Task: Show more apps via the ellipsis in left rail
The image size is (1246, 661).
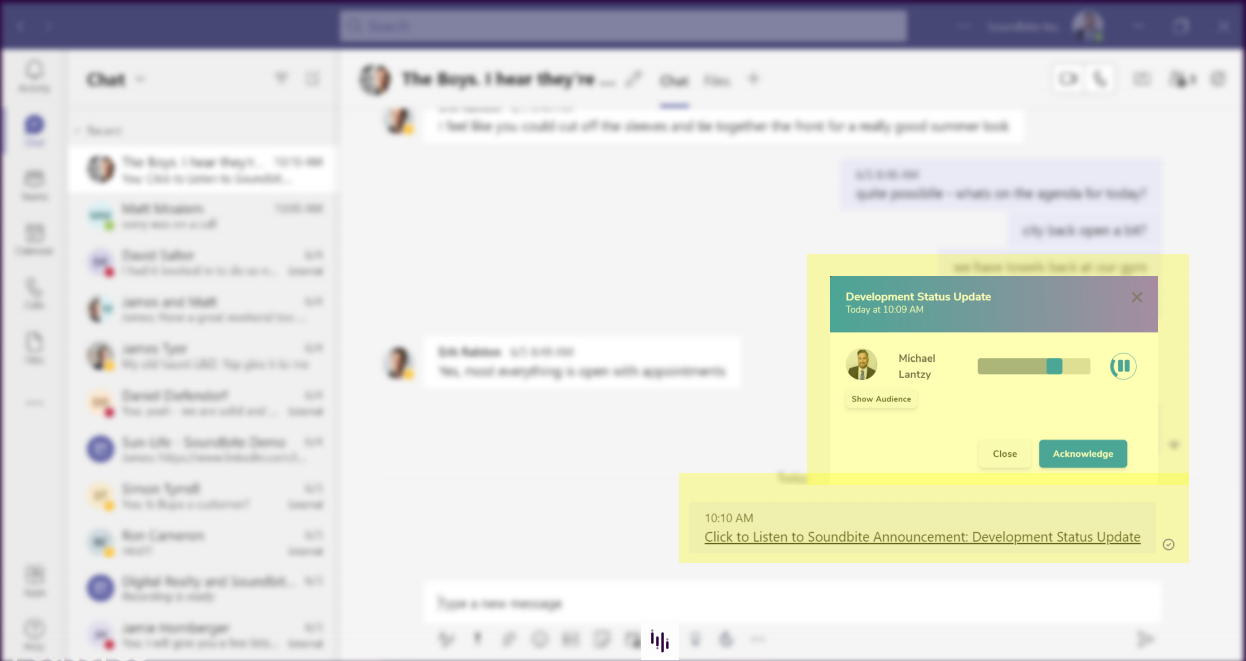Action: (34, 403)
